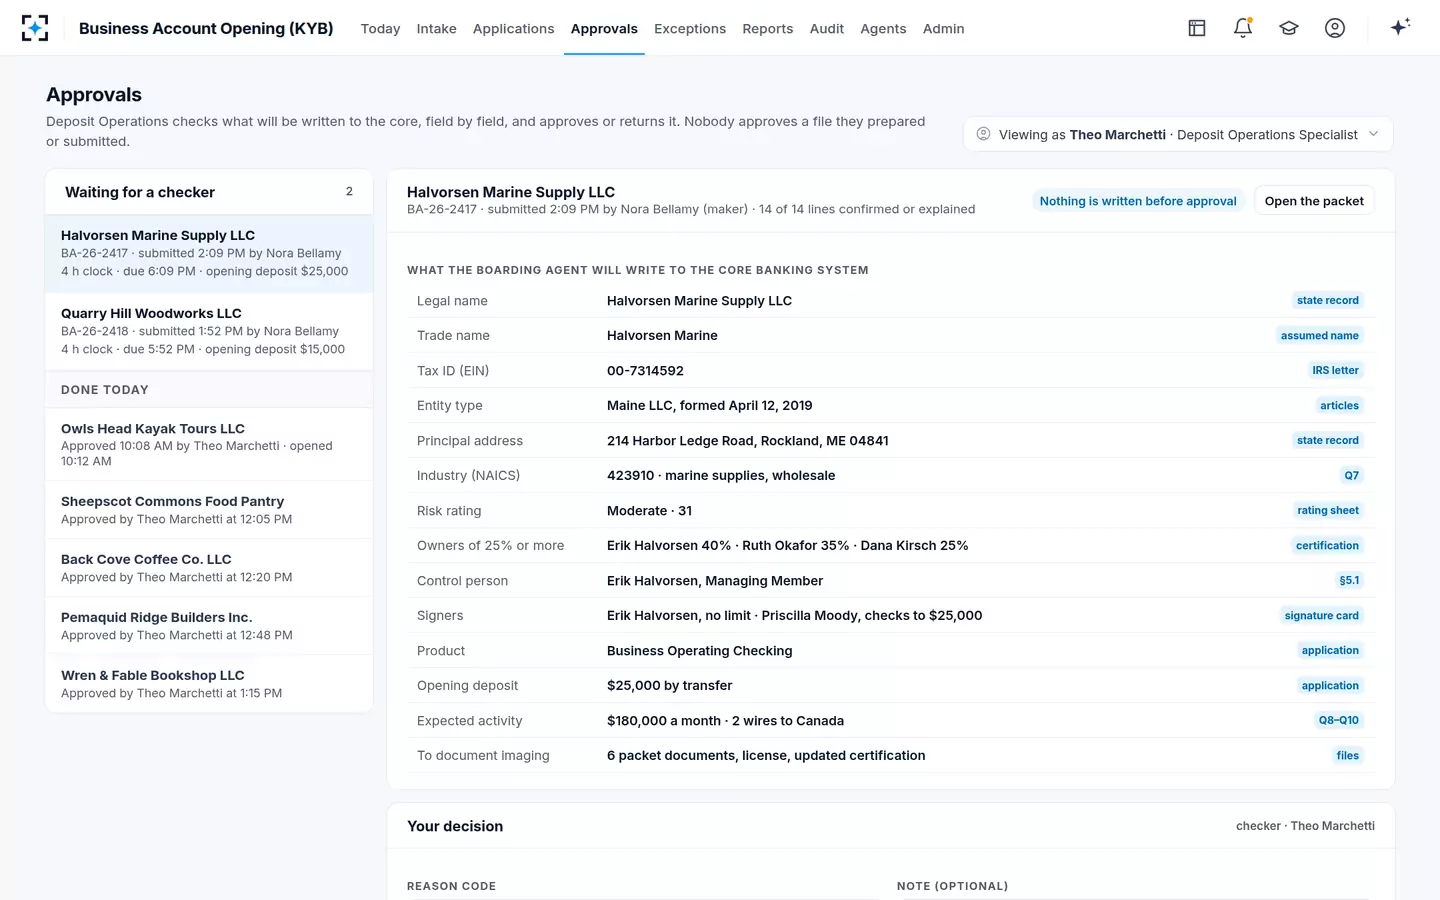Open the assumed name source tag

pos(1320,336)
